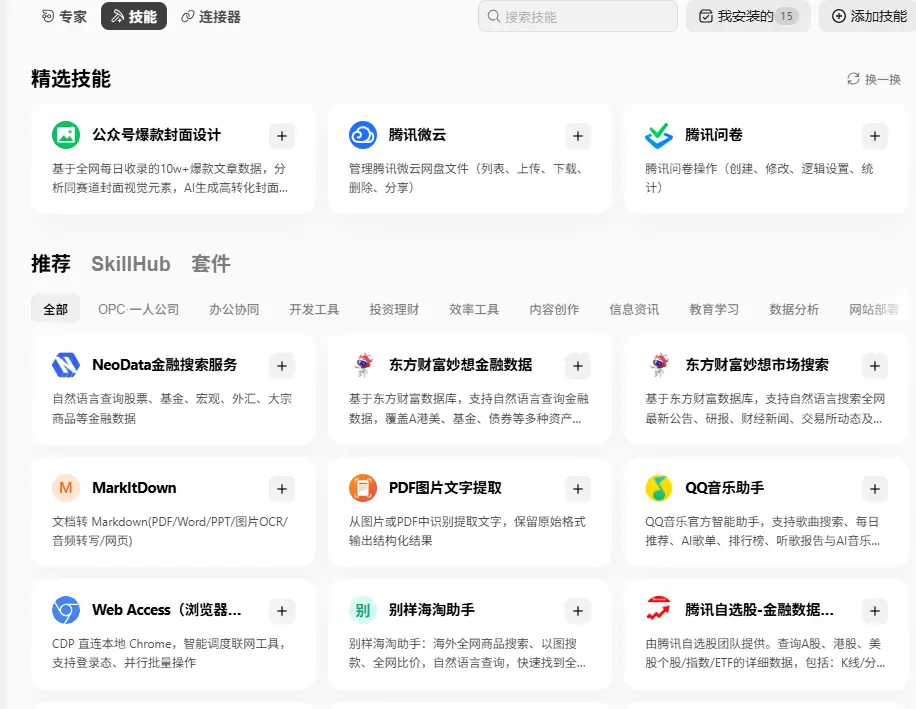This screenshot has width=916, height=709.
Task: Filter by 教育学习 category
Action: pos(714,310)
